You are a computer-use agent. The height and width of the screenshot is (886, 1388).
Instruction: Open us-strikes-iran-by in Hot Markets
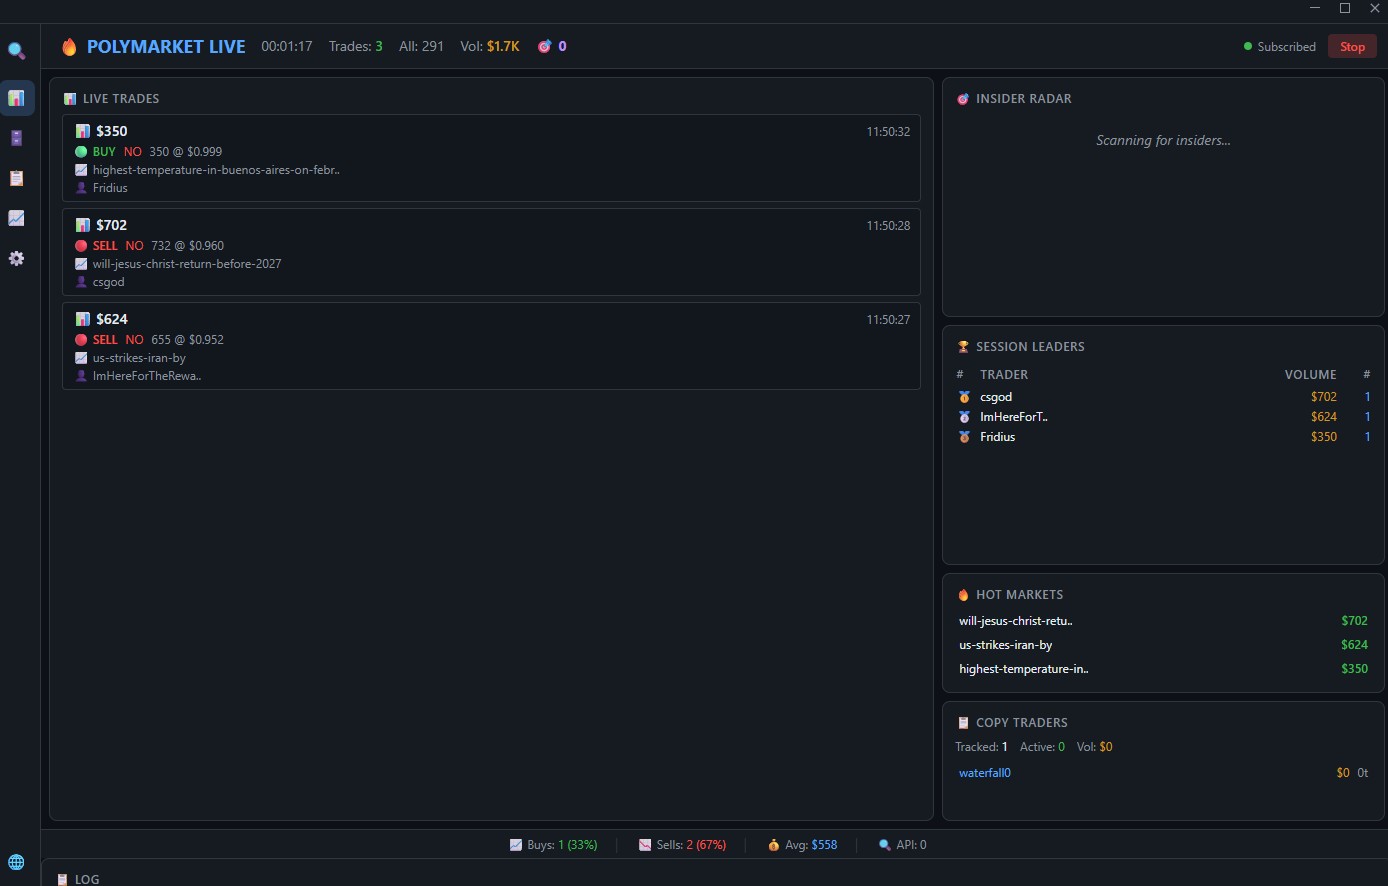point(1005,645)
